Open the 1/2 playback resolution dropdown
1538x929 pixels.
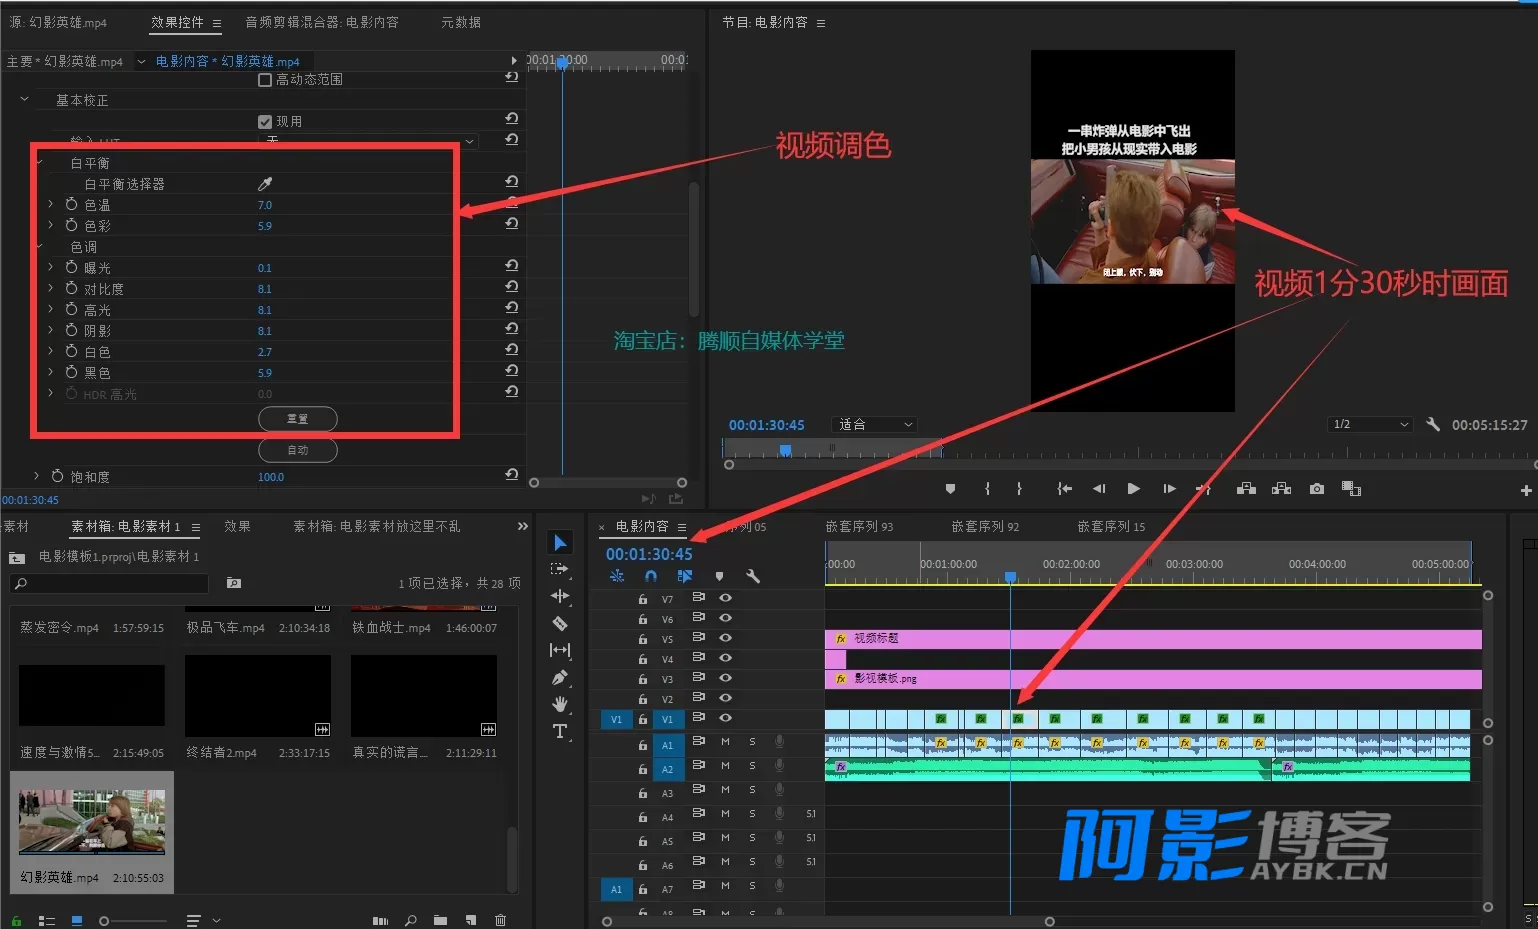[1370, 424]
